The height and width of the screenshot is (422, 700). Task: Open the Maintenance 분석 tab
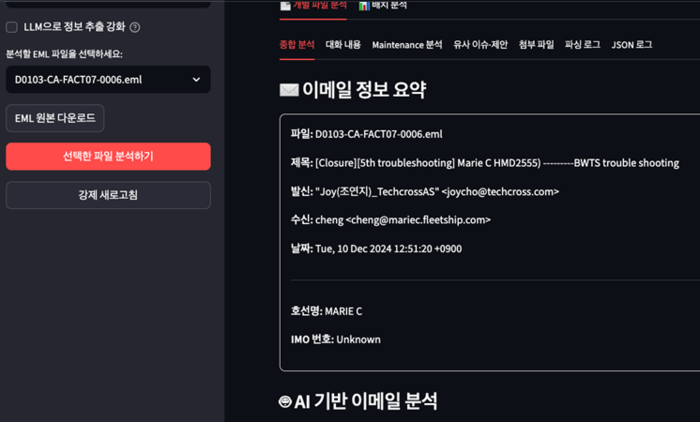(406, 45)
